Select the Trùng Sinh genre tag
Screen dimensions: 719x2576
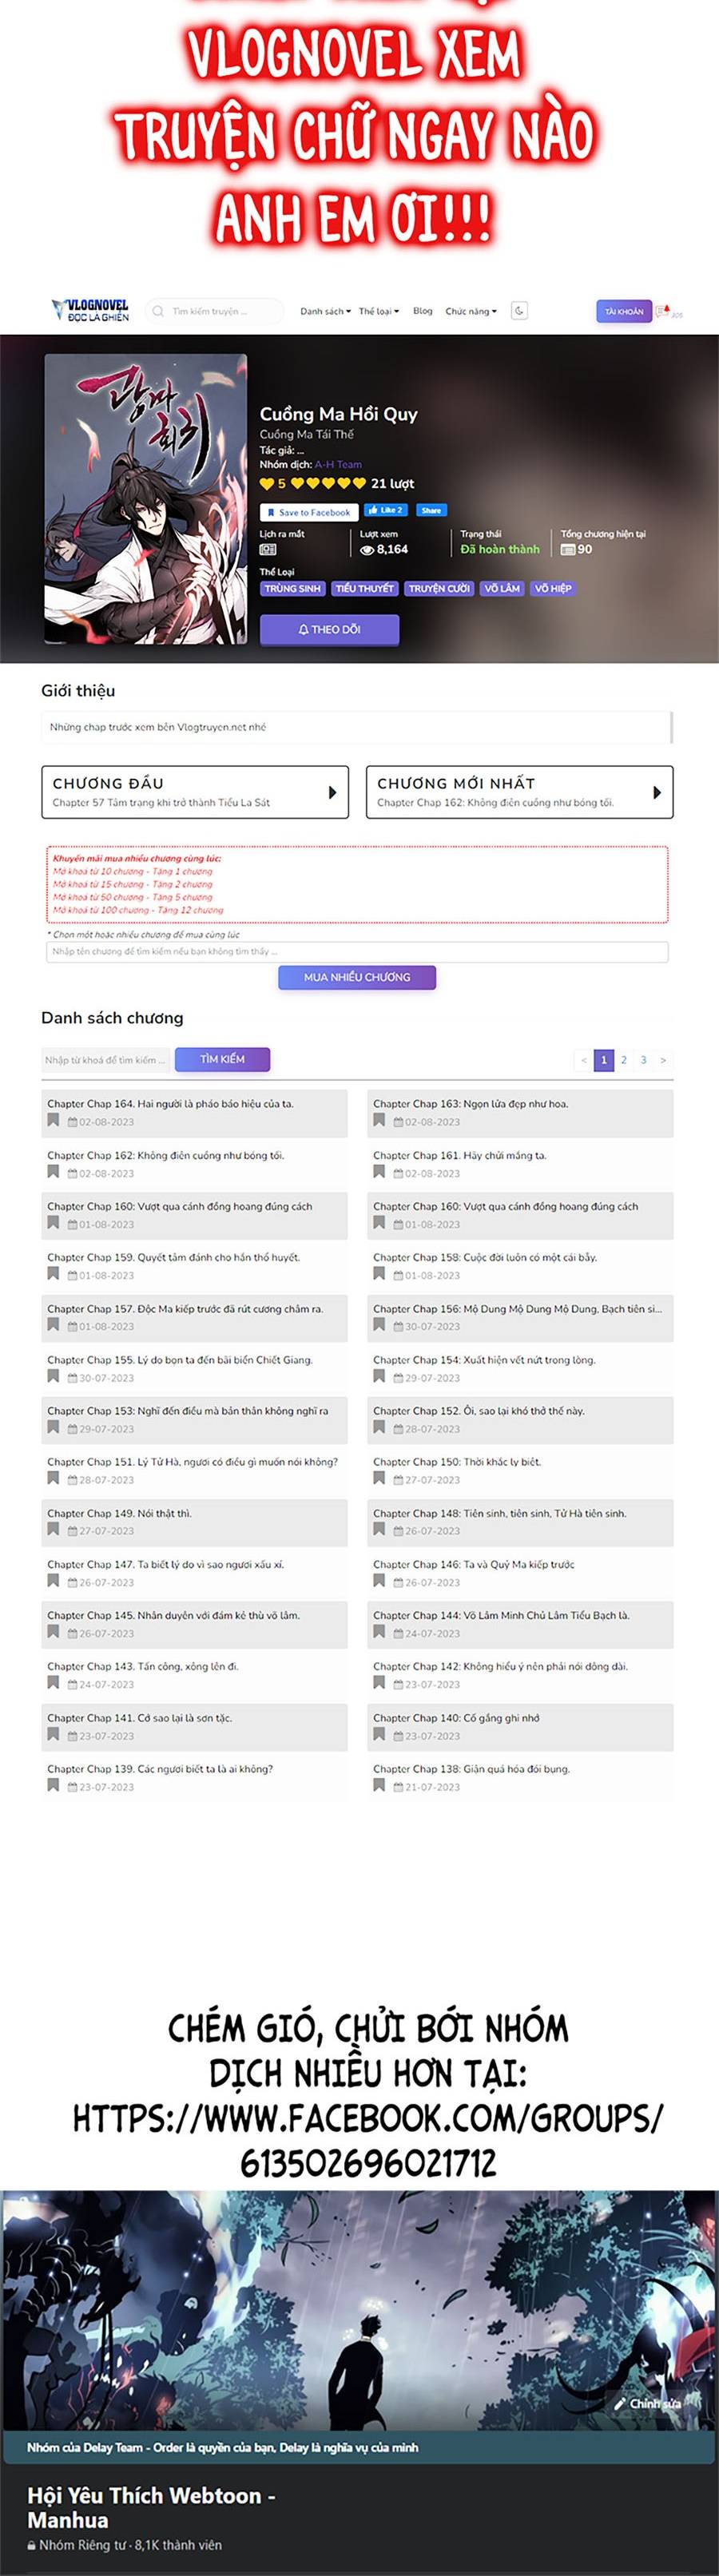coord(292,588)
